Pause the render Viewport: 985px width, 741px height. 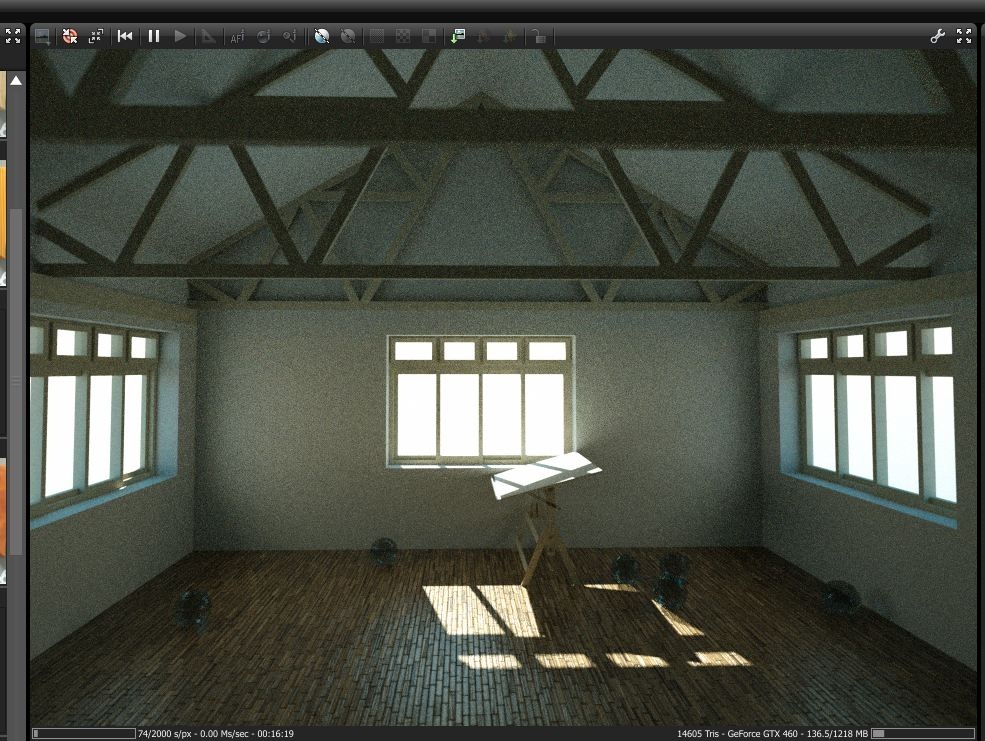click(154, 36)
